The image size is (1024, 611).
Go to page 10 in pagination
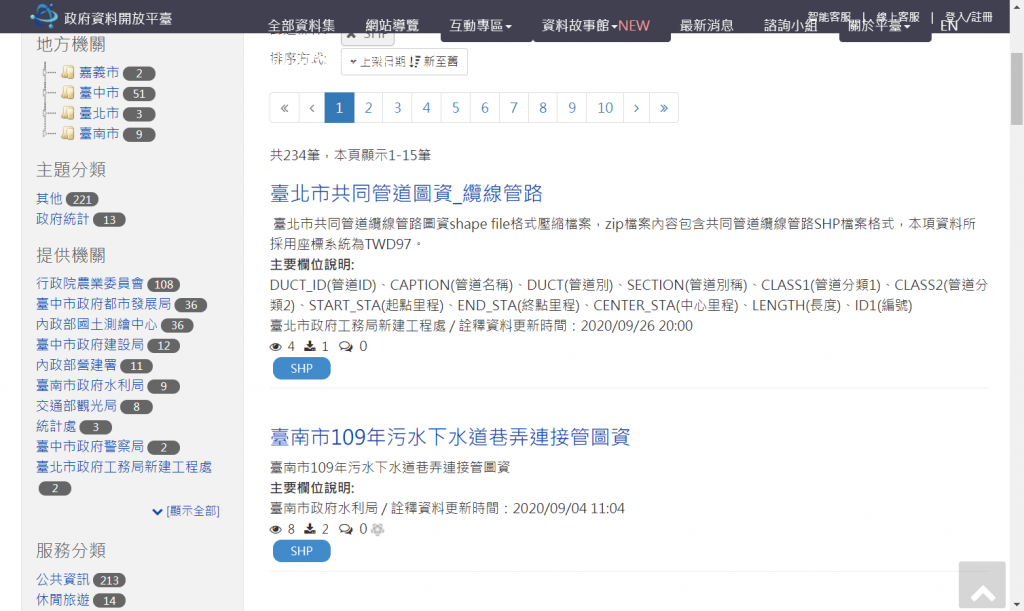coord(605,108)
